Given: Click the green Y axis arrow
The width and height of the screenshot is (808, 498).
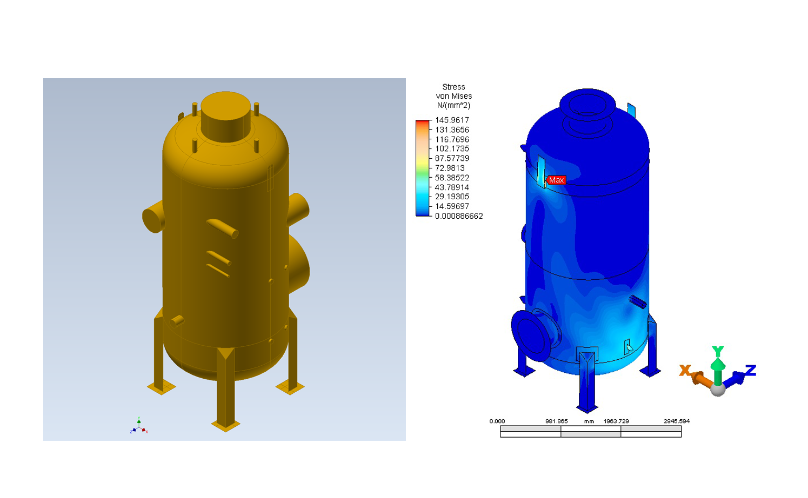Looking at the screenshot, I should coord(717,357).
